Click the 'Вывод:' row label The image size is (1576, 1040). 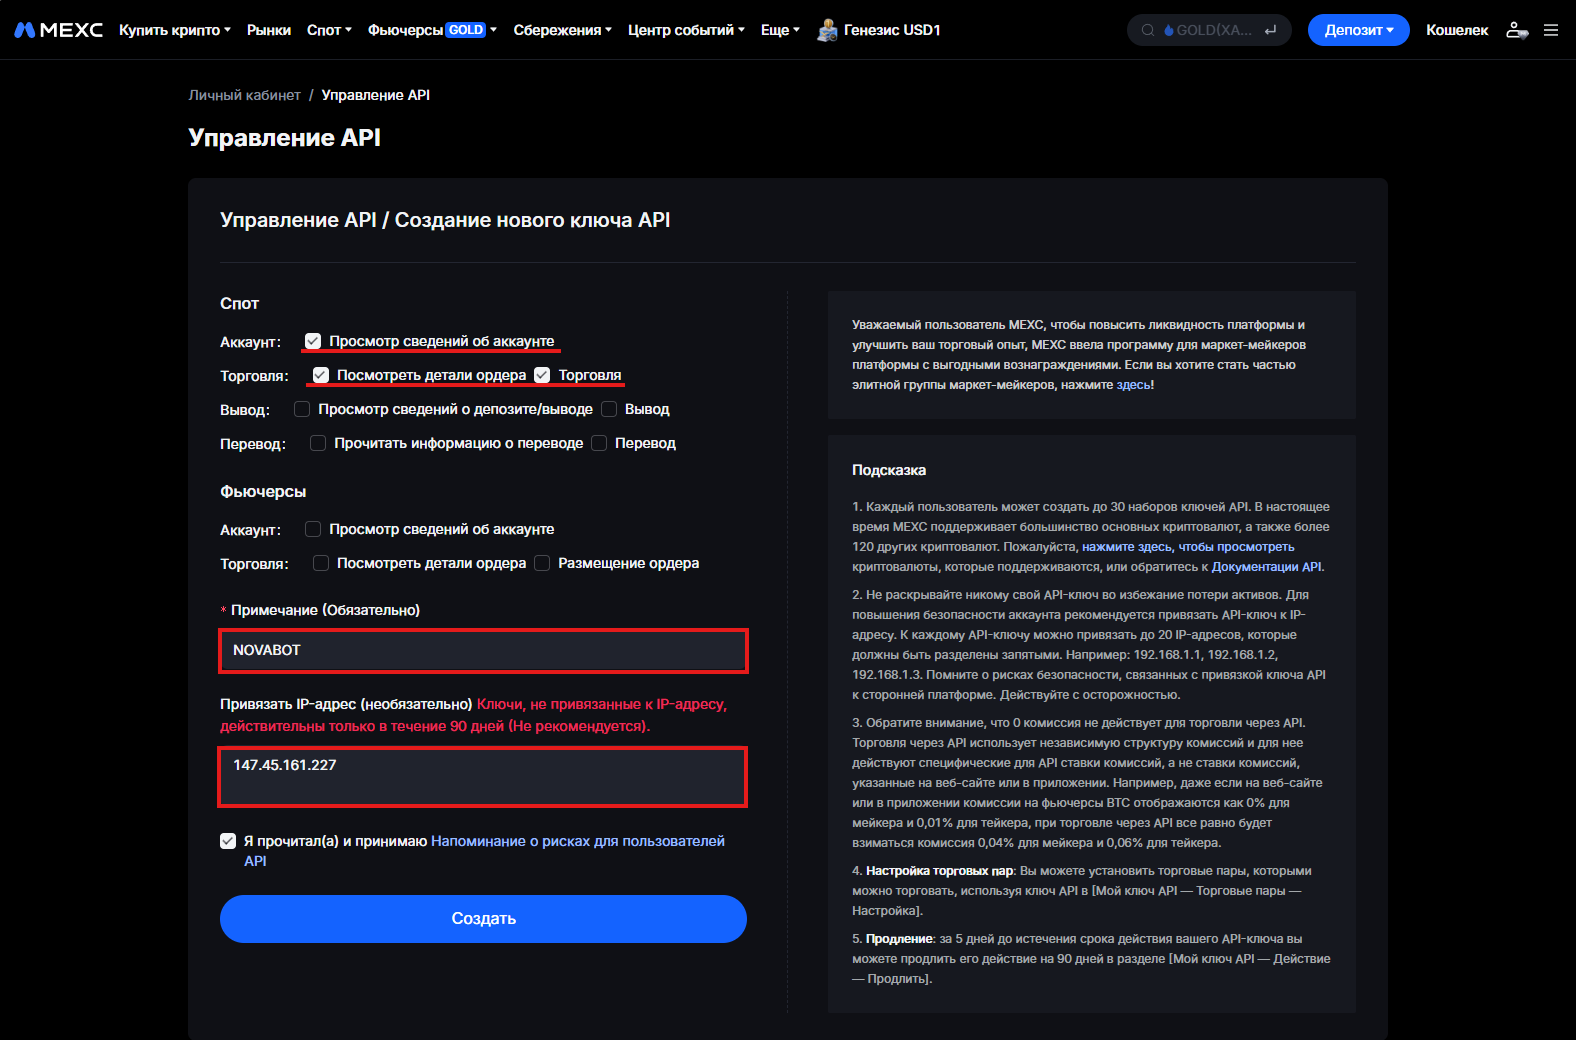[245, 410]
